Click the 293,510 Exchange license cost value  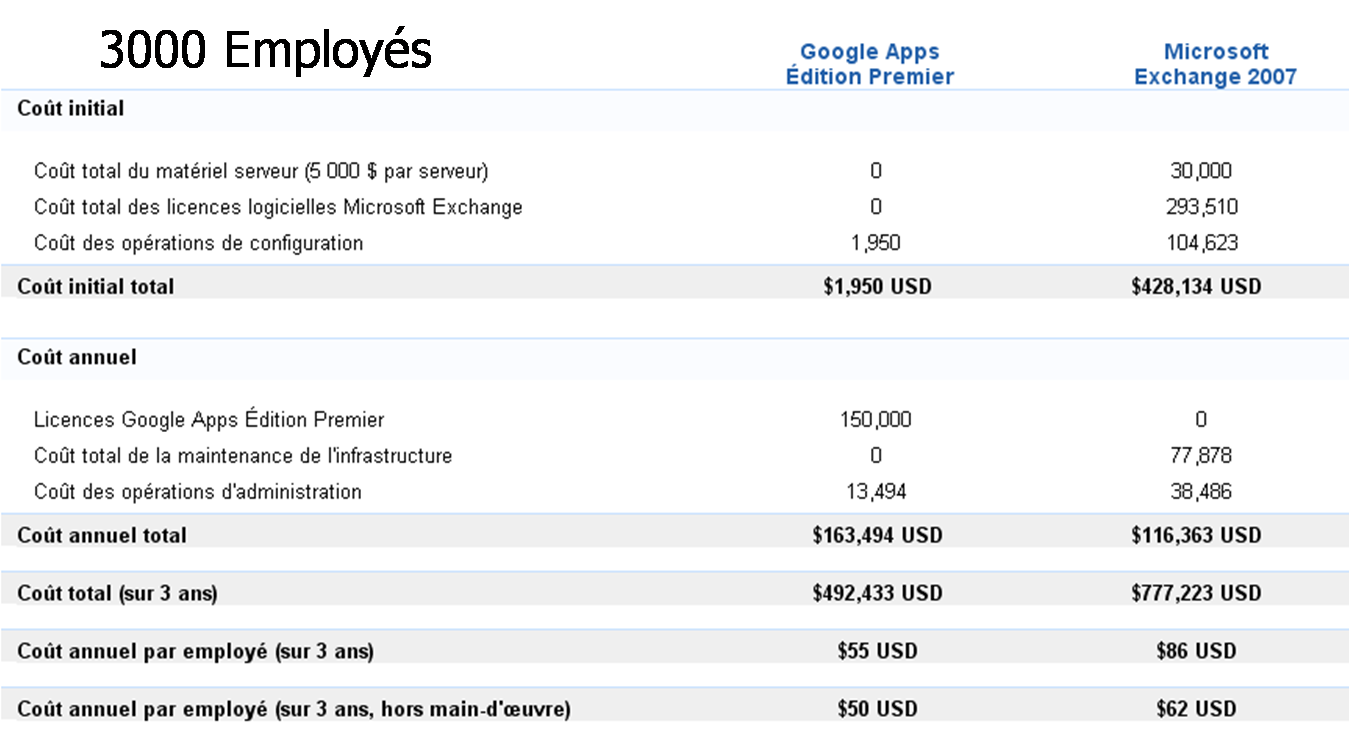(1200, 207)
